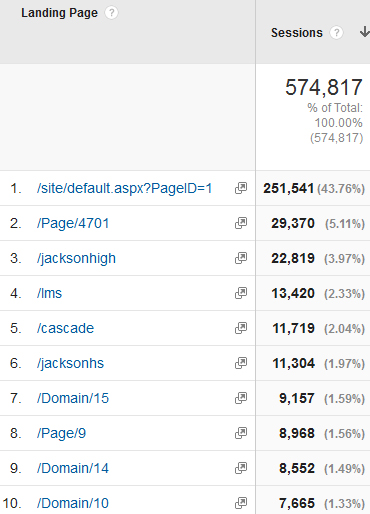
Task: Click pop-out icon next to /Page/9
Action: 241,433
